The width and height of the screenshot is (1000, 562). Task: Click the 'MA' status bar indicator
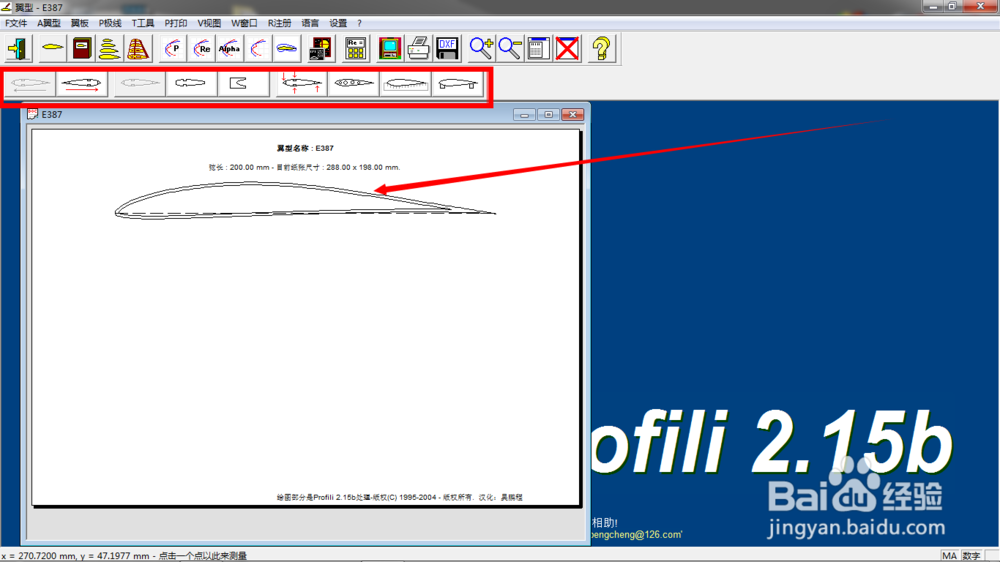pyautogui.click(x=949, y=556)
